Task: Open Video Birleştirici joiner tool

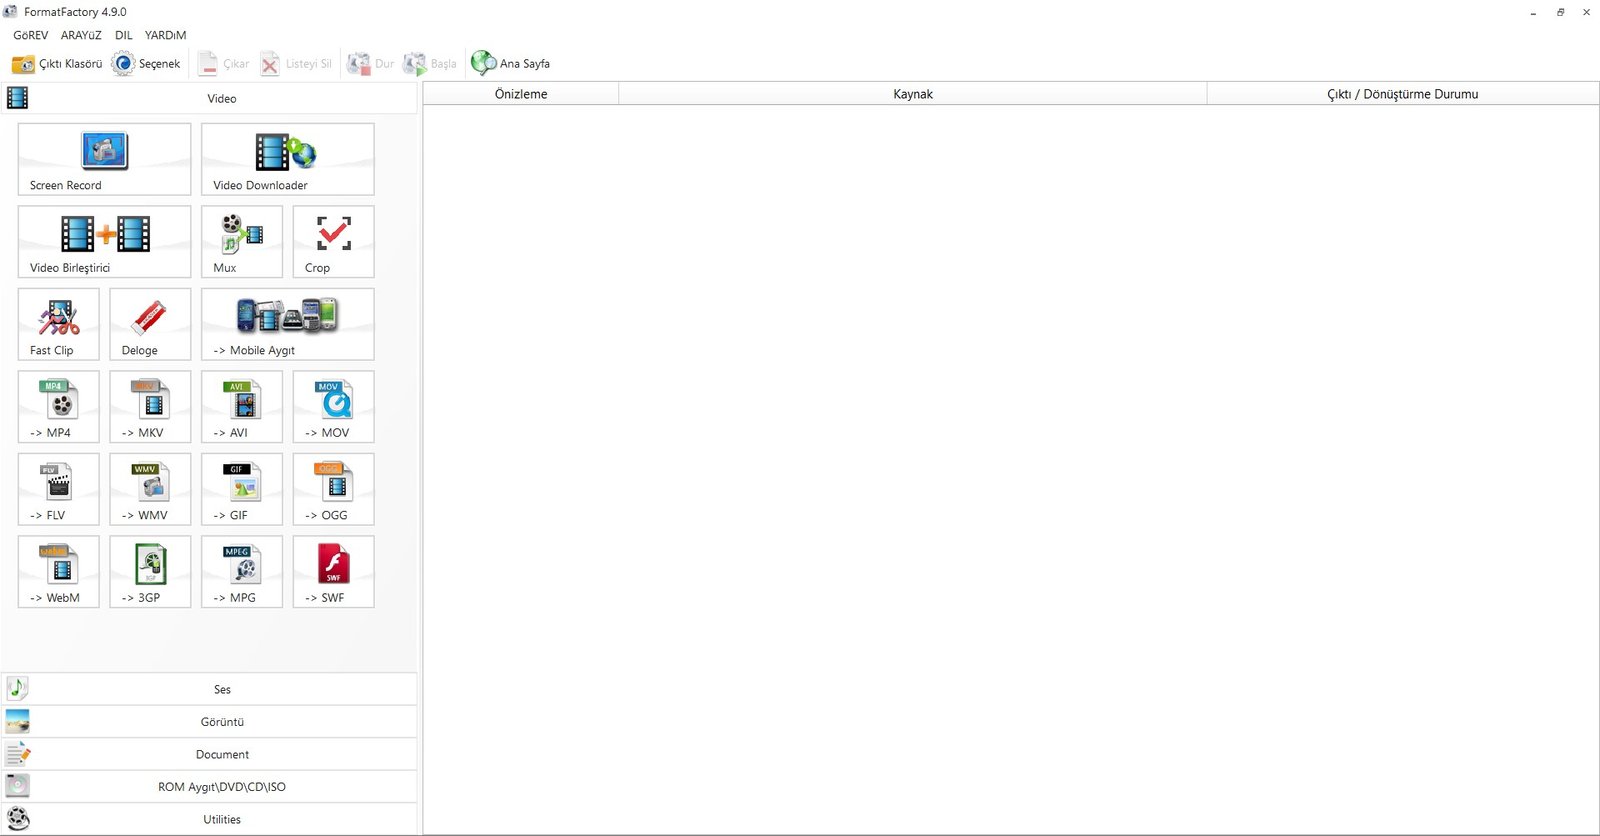Action: point(104,242)
